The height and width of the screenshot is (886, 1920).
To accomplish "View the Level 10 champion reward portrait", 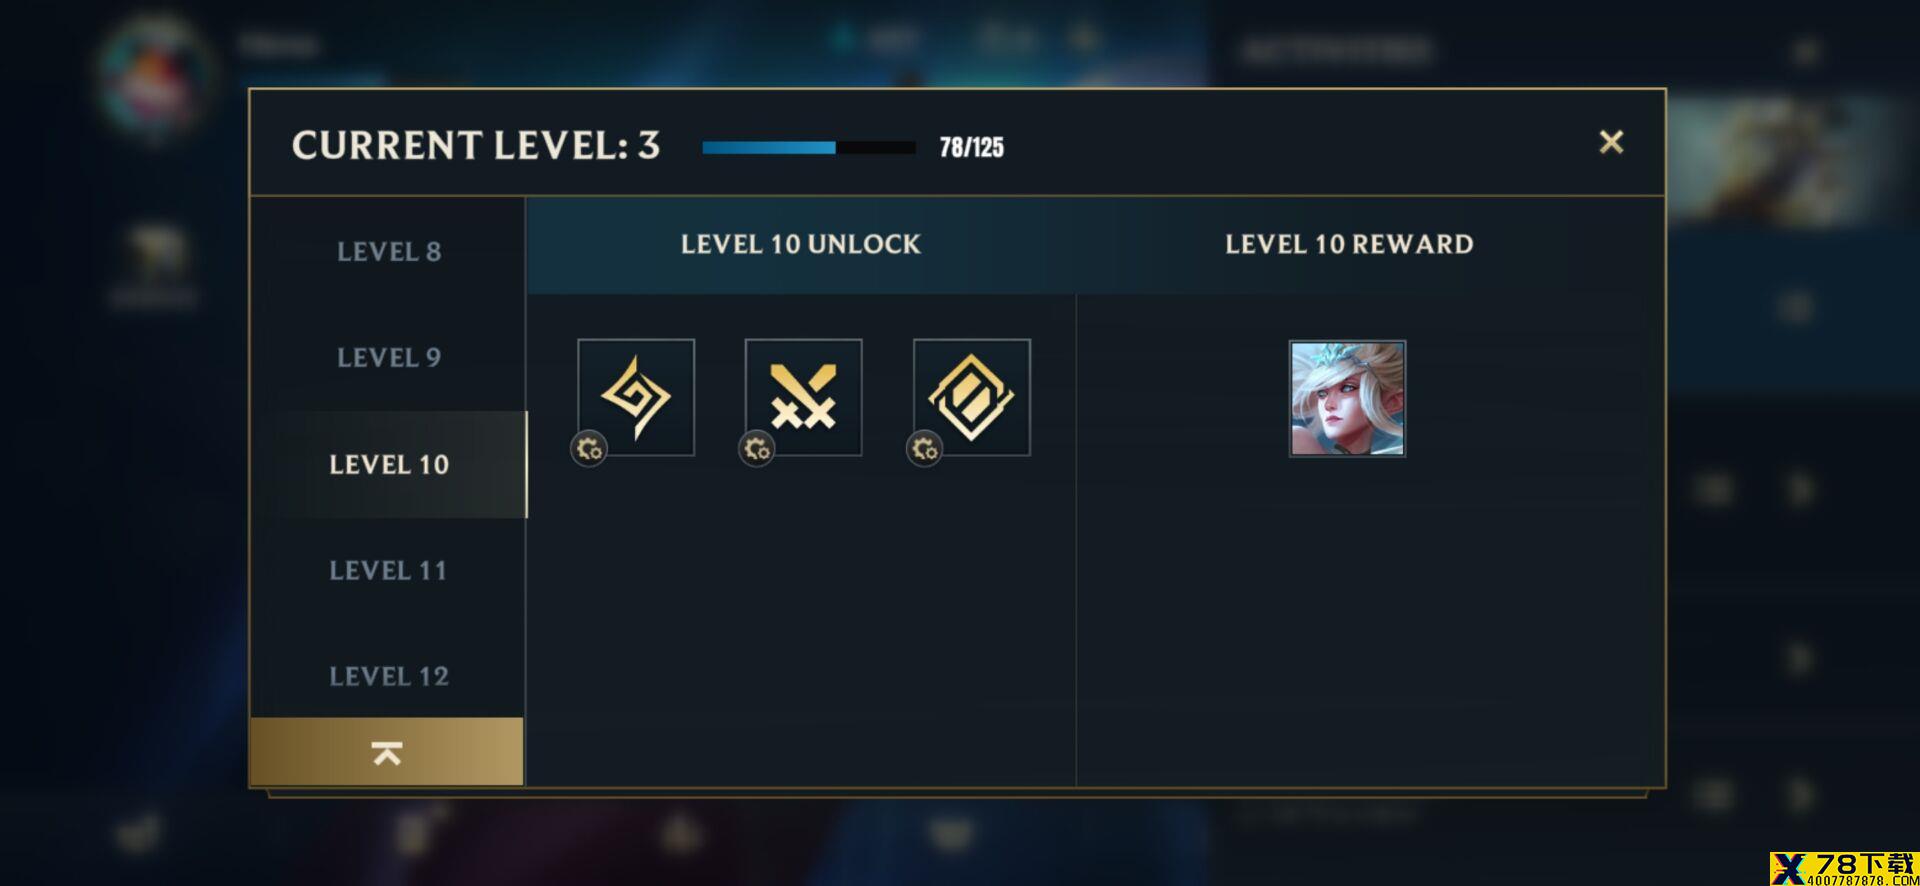I will pyautogui.click(x=1347, y=398).
